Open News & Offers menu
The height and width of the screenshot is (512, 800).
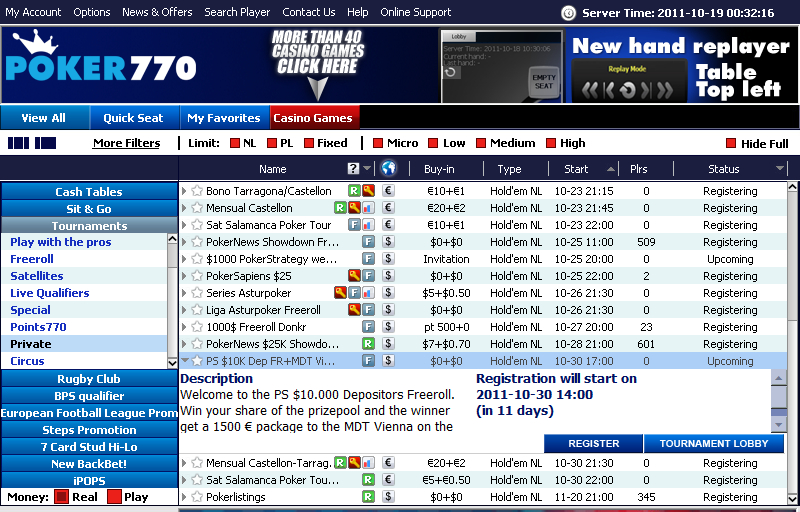coord(157,12)
